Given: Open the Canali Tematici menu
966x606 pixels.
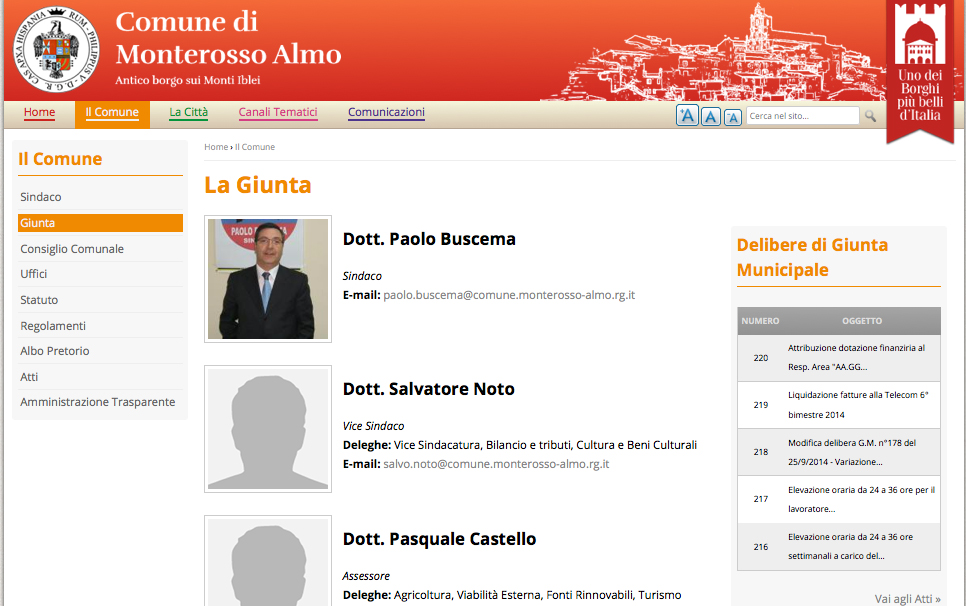Looking at the screenshot, I should tap(278, 112).
